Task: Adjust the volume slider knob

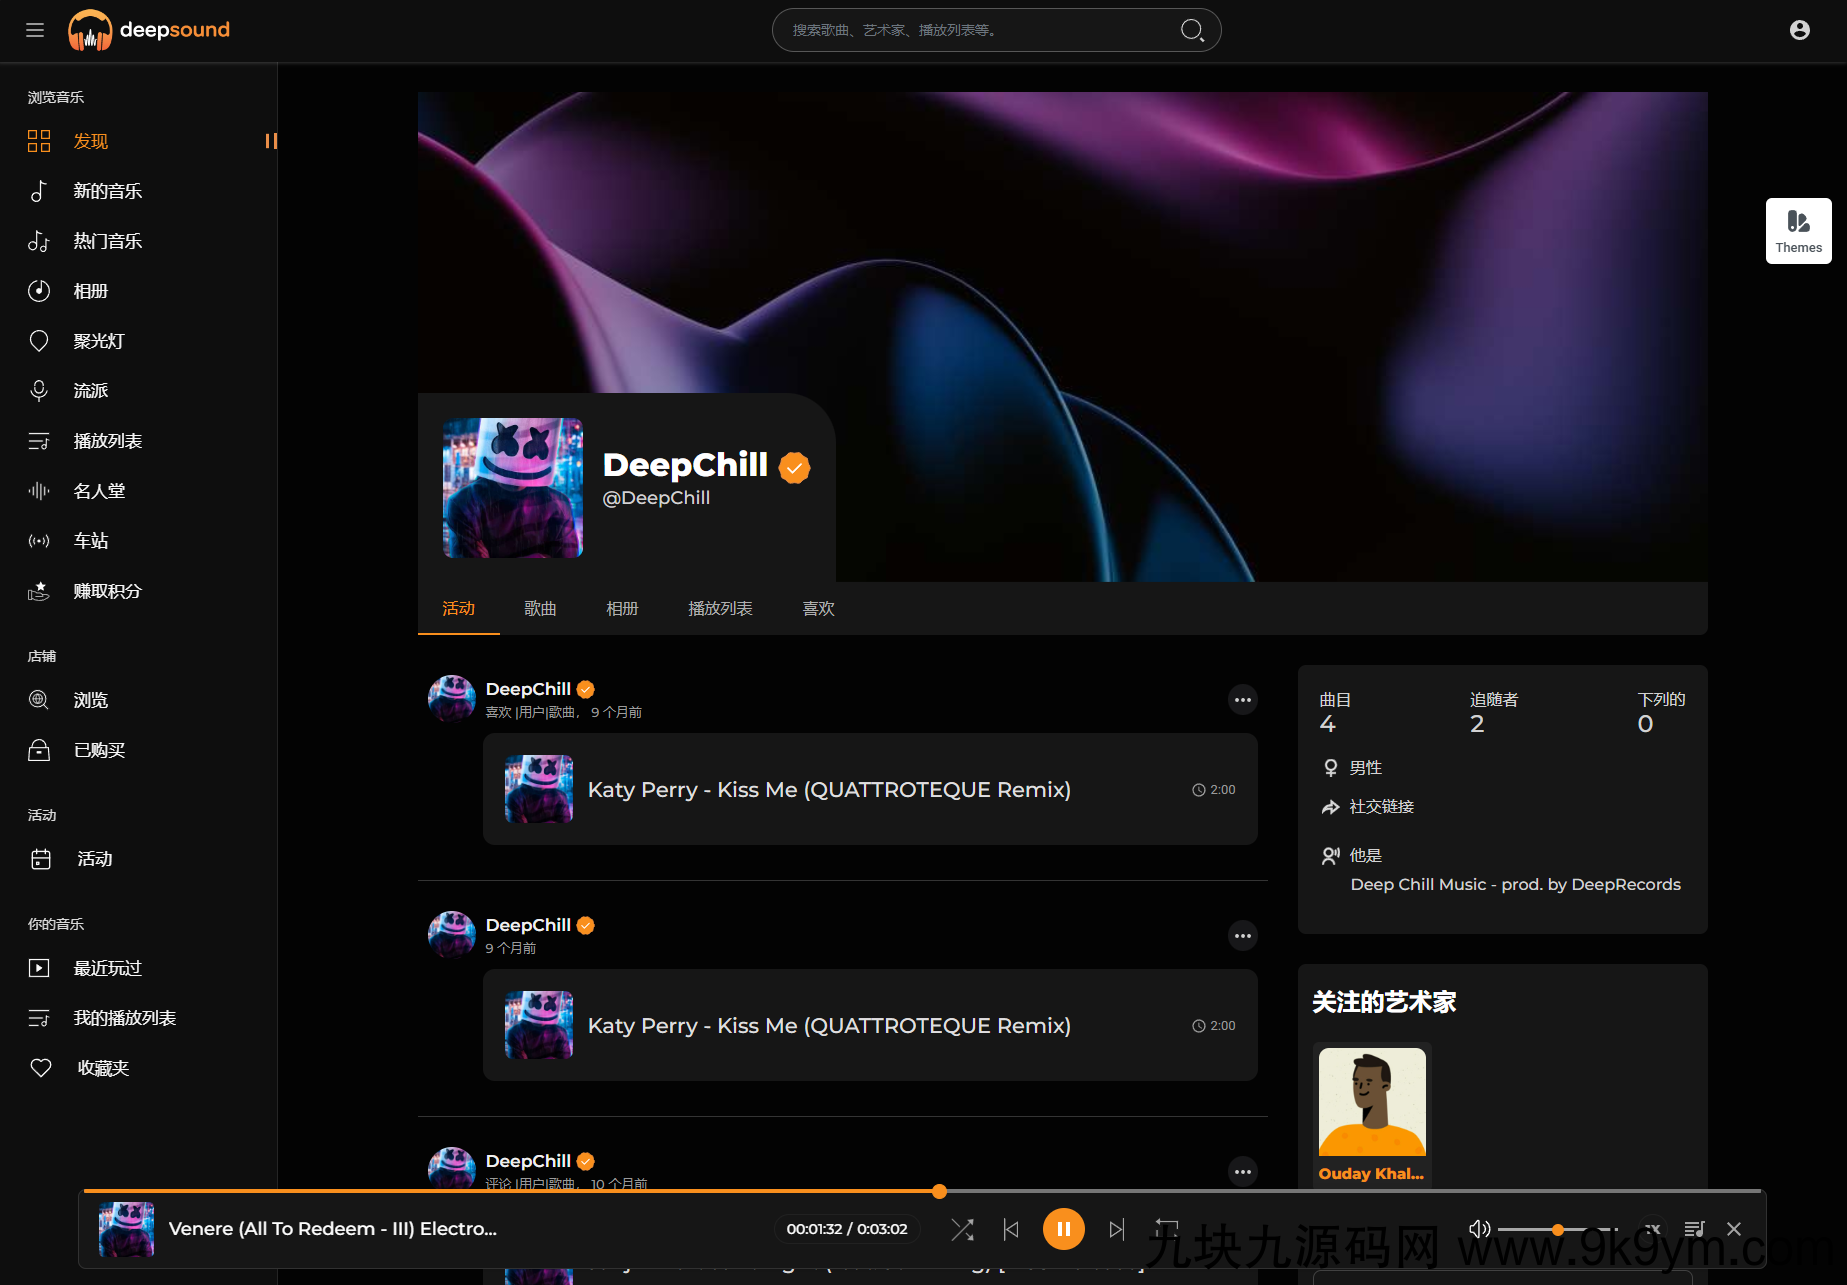Action: (1558, 1229)
